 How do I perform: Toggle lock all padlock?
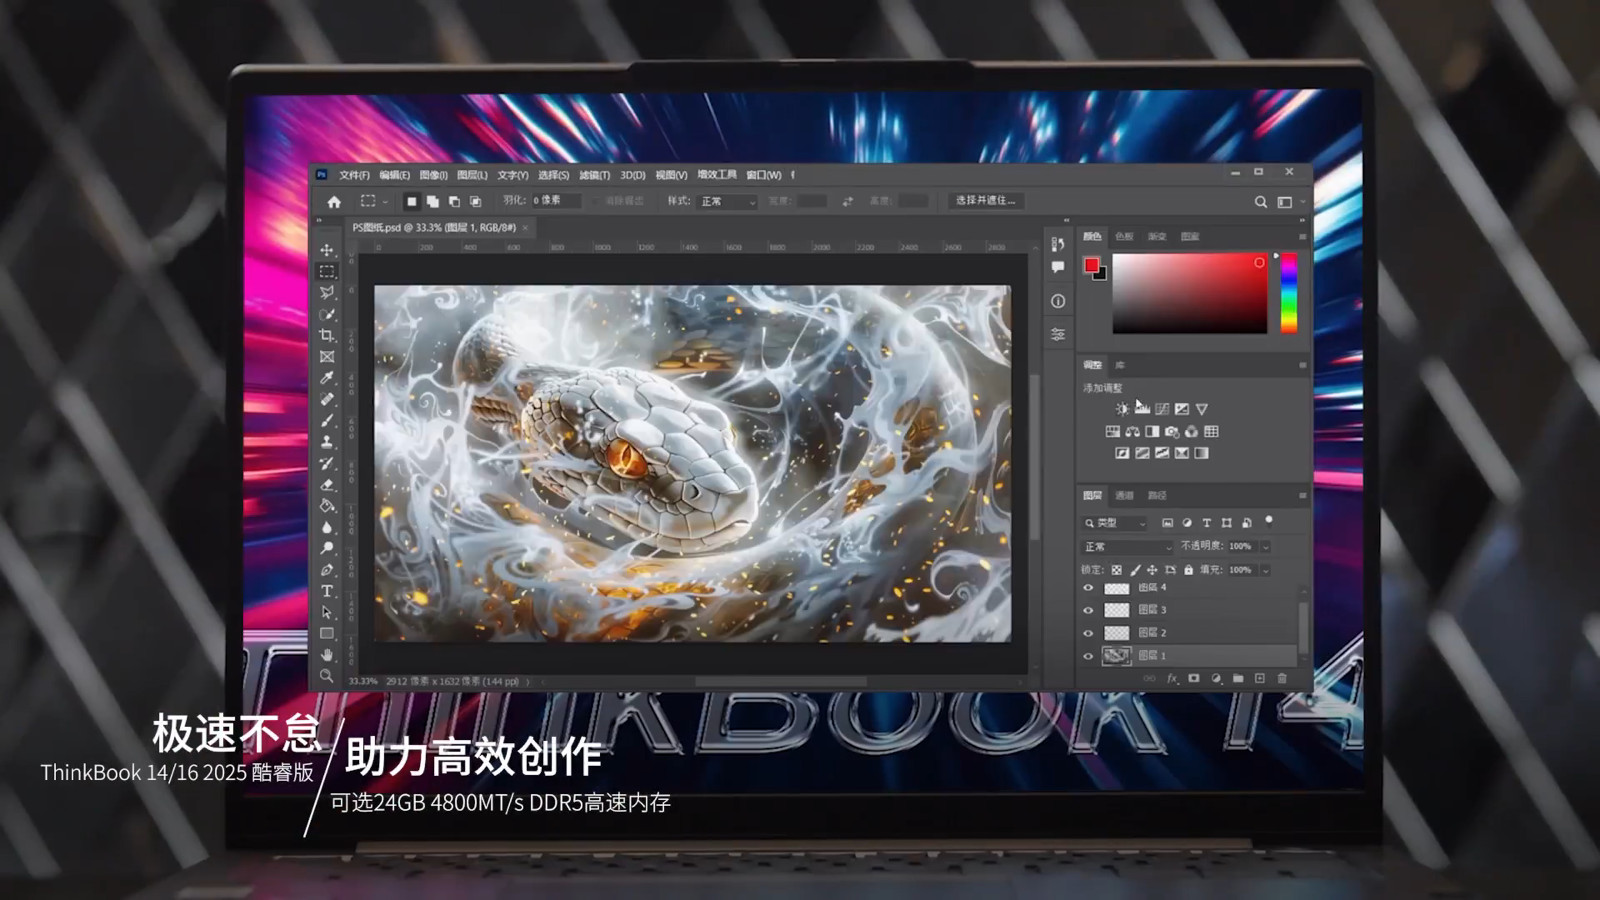pyautogui.click(x=1189, y=570)
